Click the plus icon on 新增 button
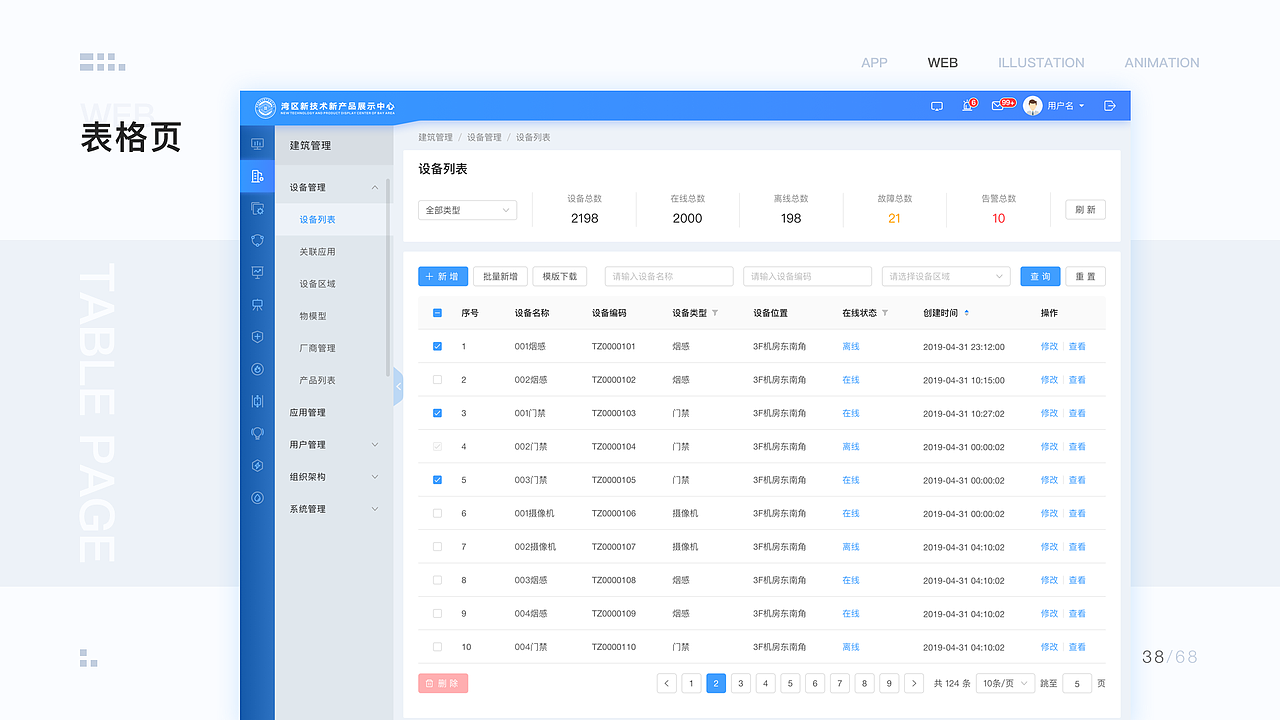The width and height of the screenshot is (1280, 720). [430, 275]
